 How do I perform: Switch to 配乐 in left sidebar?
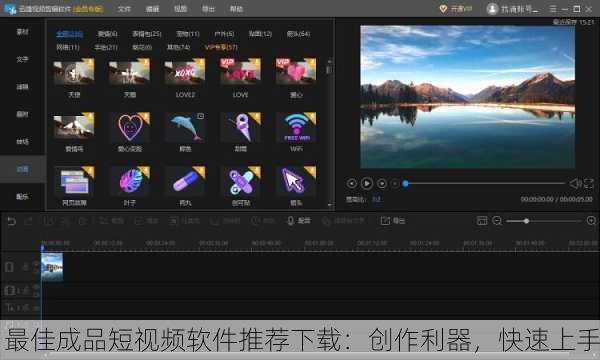[x=23, y=197]
